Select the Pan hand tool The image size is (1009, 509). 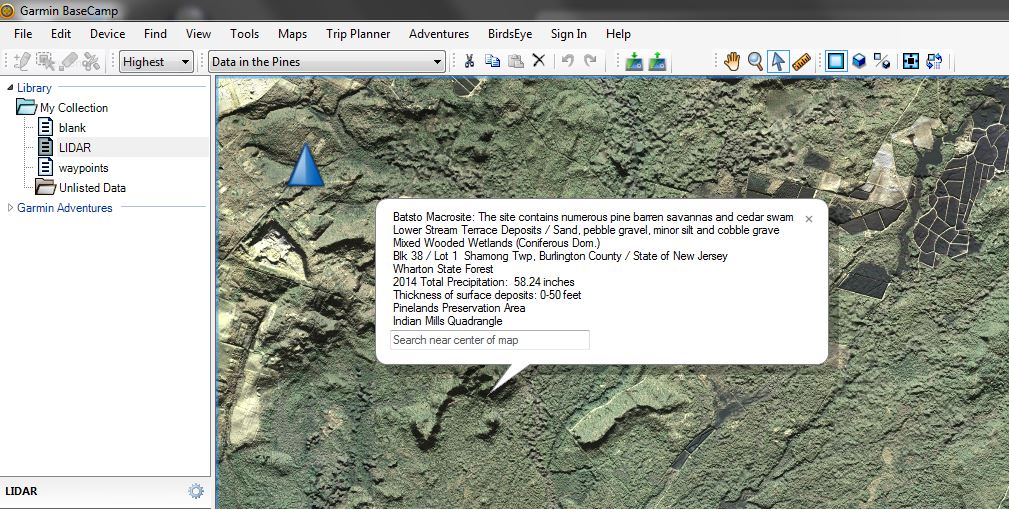pos(732,61)
